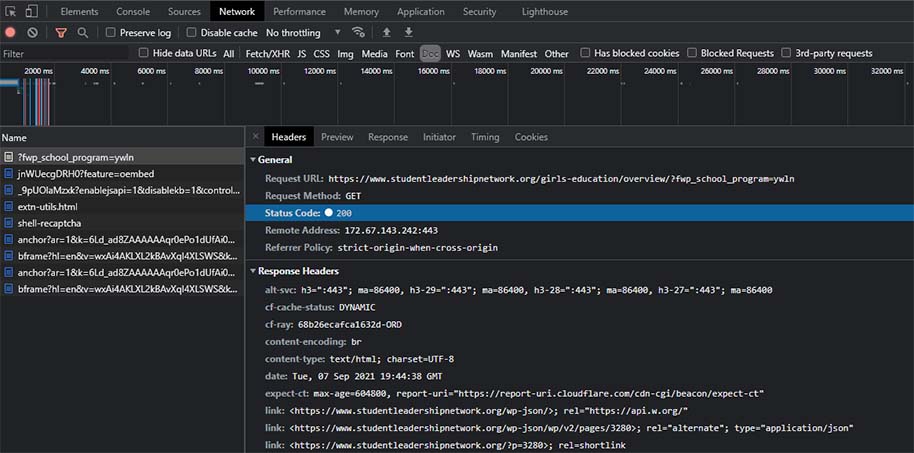
Task: Clear the network log
Action: (x=32, y=33)
